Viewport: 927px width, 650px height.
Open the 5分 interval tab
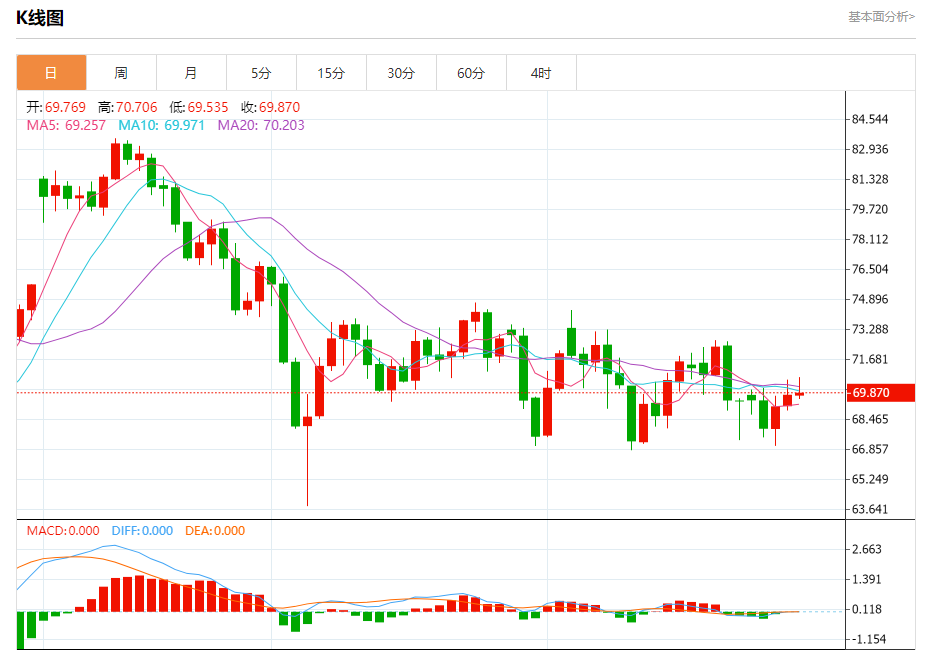coord(261,73)
